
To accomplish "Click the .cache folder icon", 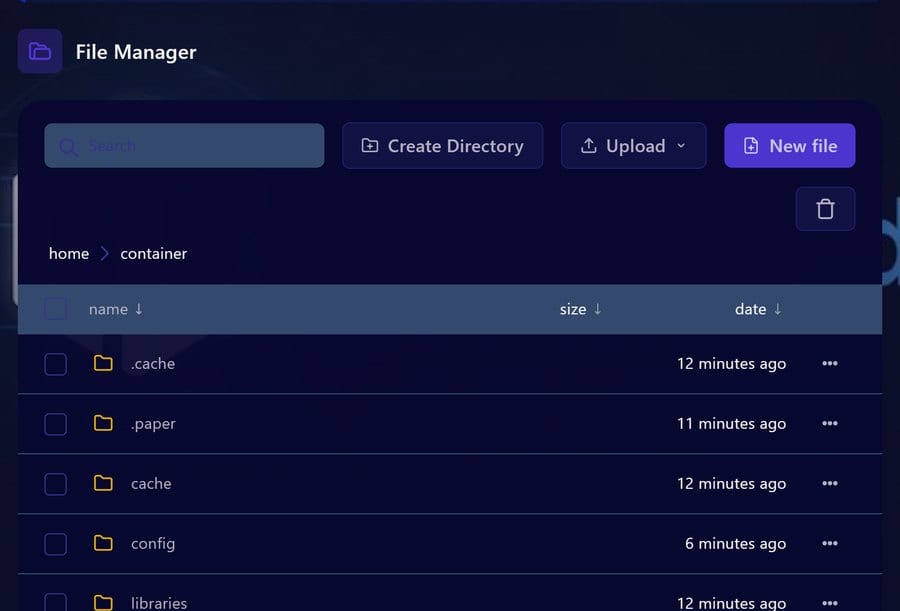I will click(103, 363).
